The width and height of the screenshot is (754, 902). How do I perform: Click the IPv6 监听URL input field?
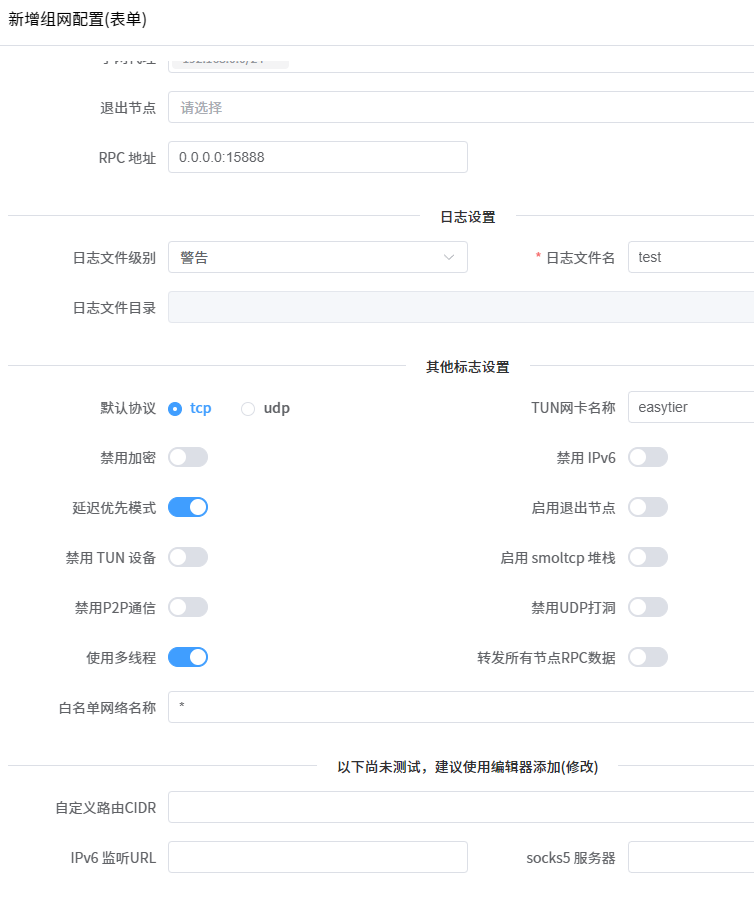coord(317,857)
